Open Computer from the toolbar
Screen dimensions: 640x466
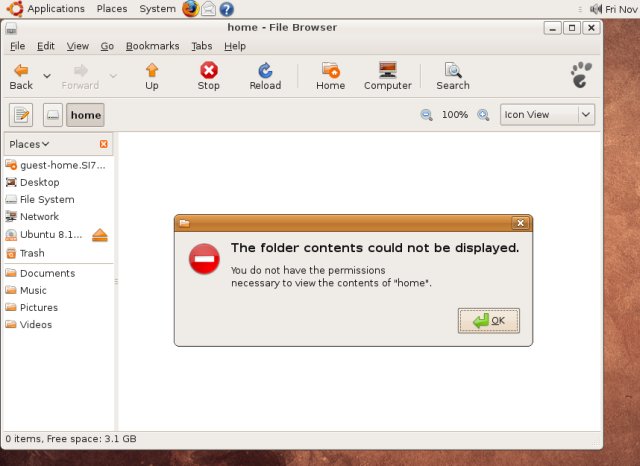388,76
